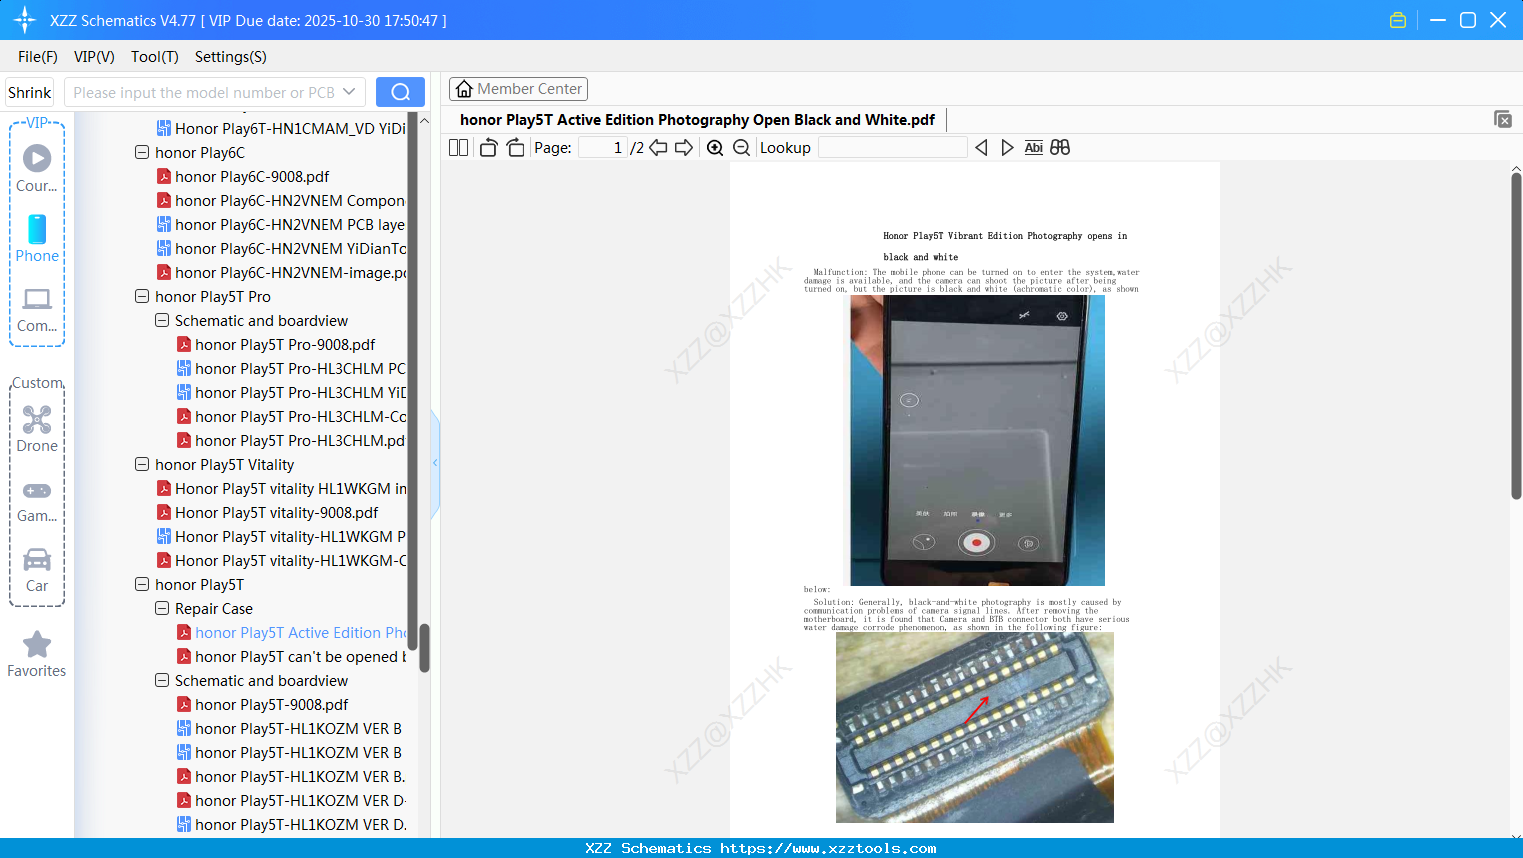Open the File(F) menu

[x=38, y=57]
